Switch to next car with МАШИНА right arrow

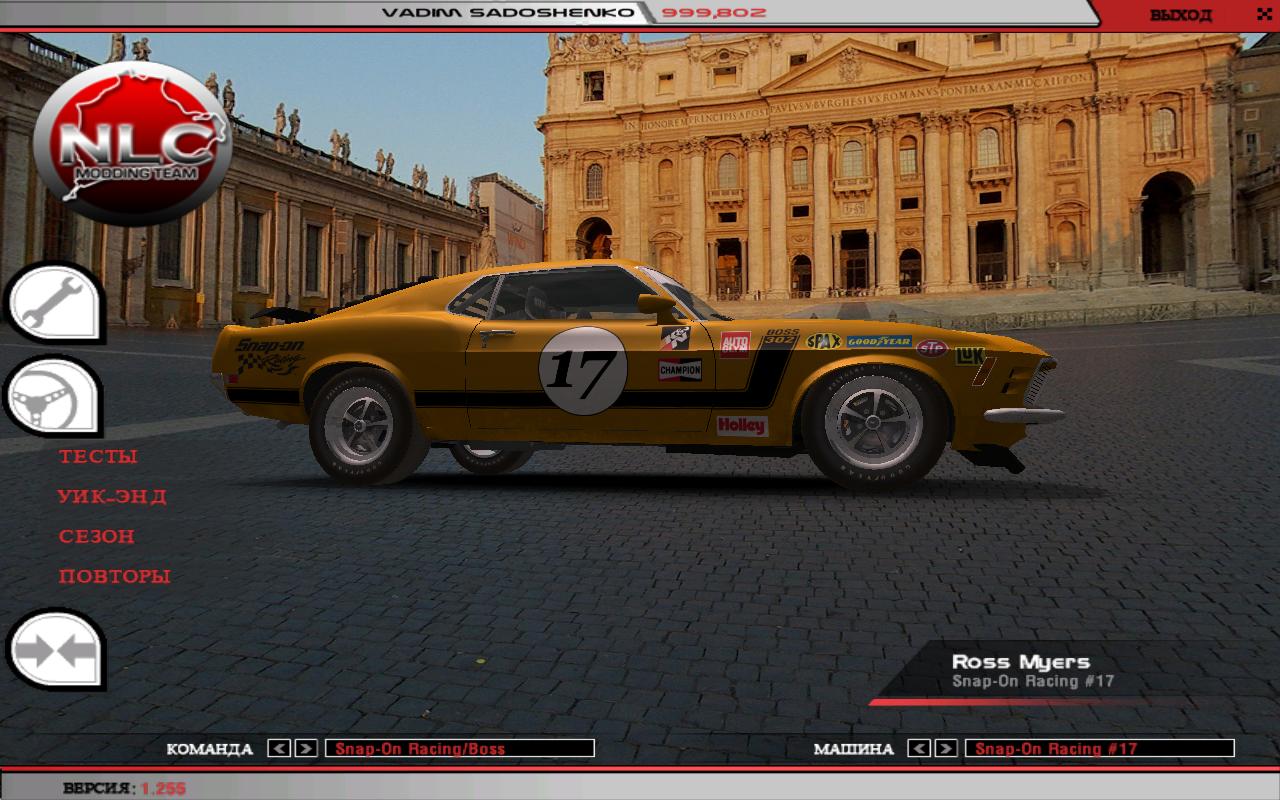point(946,748)
